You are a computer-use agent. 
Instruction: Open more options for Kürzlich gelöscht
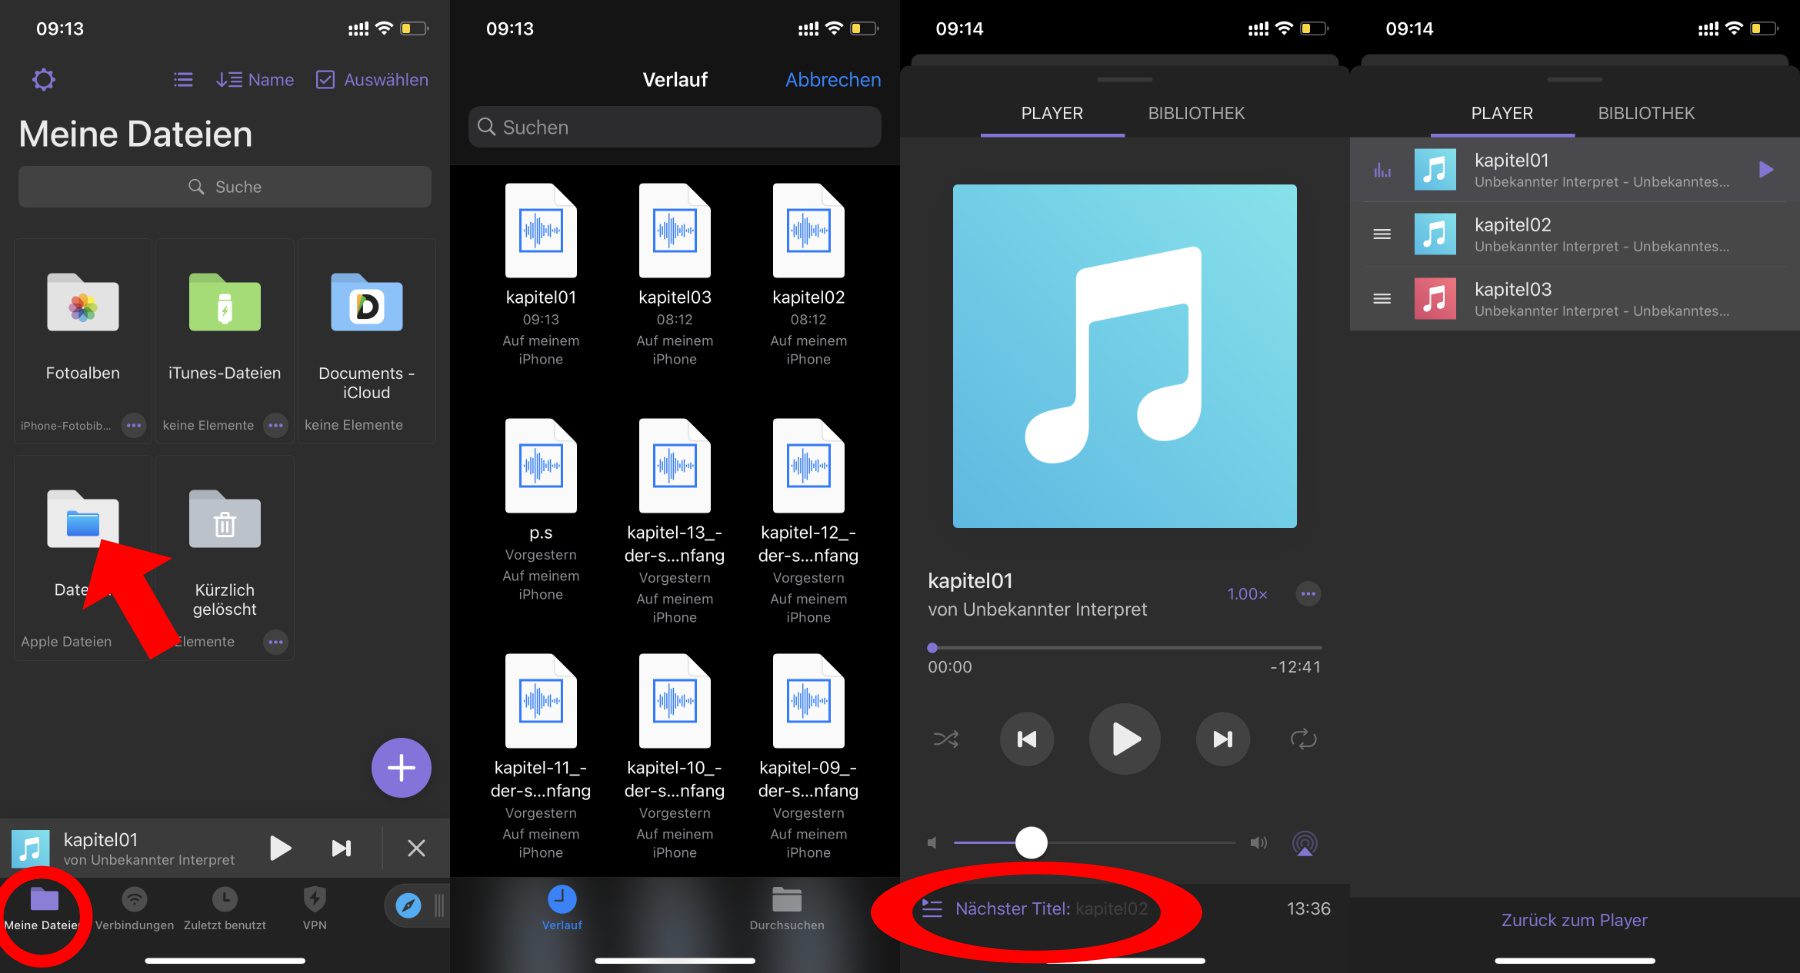(x=275, y=642)
